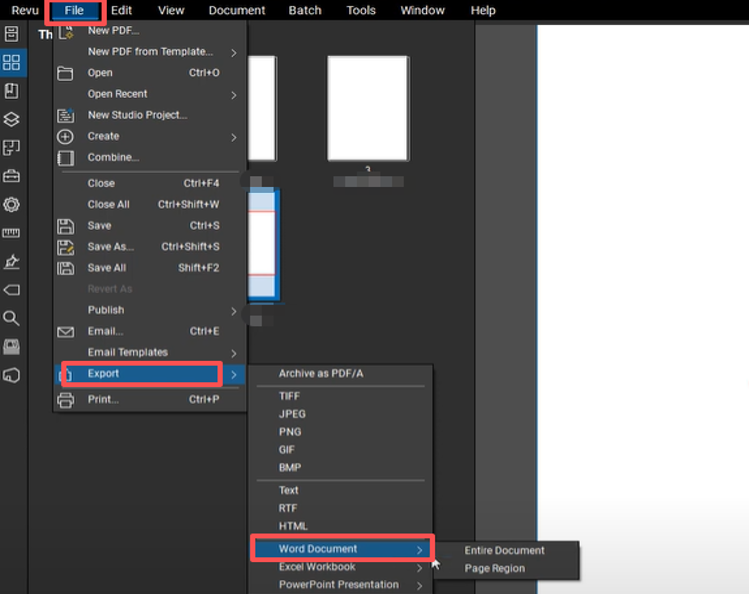Open the Measurements ruler icon in sidebar
749x594 pixels.
pyautogui.click(x=11, y=233)
